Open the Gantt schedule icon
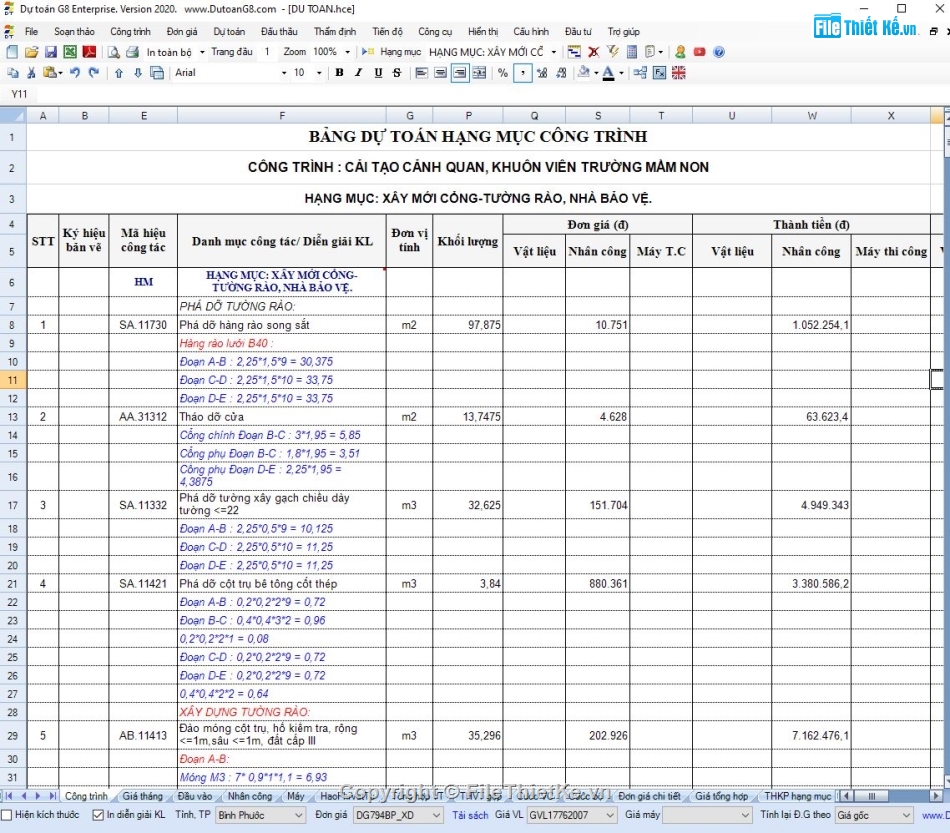The width and height of the screenshot is (950, 833). [574, 52]
